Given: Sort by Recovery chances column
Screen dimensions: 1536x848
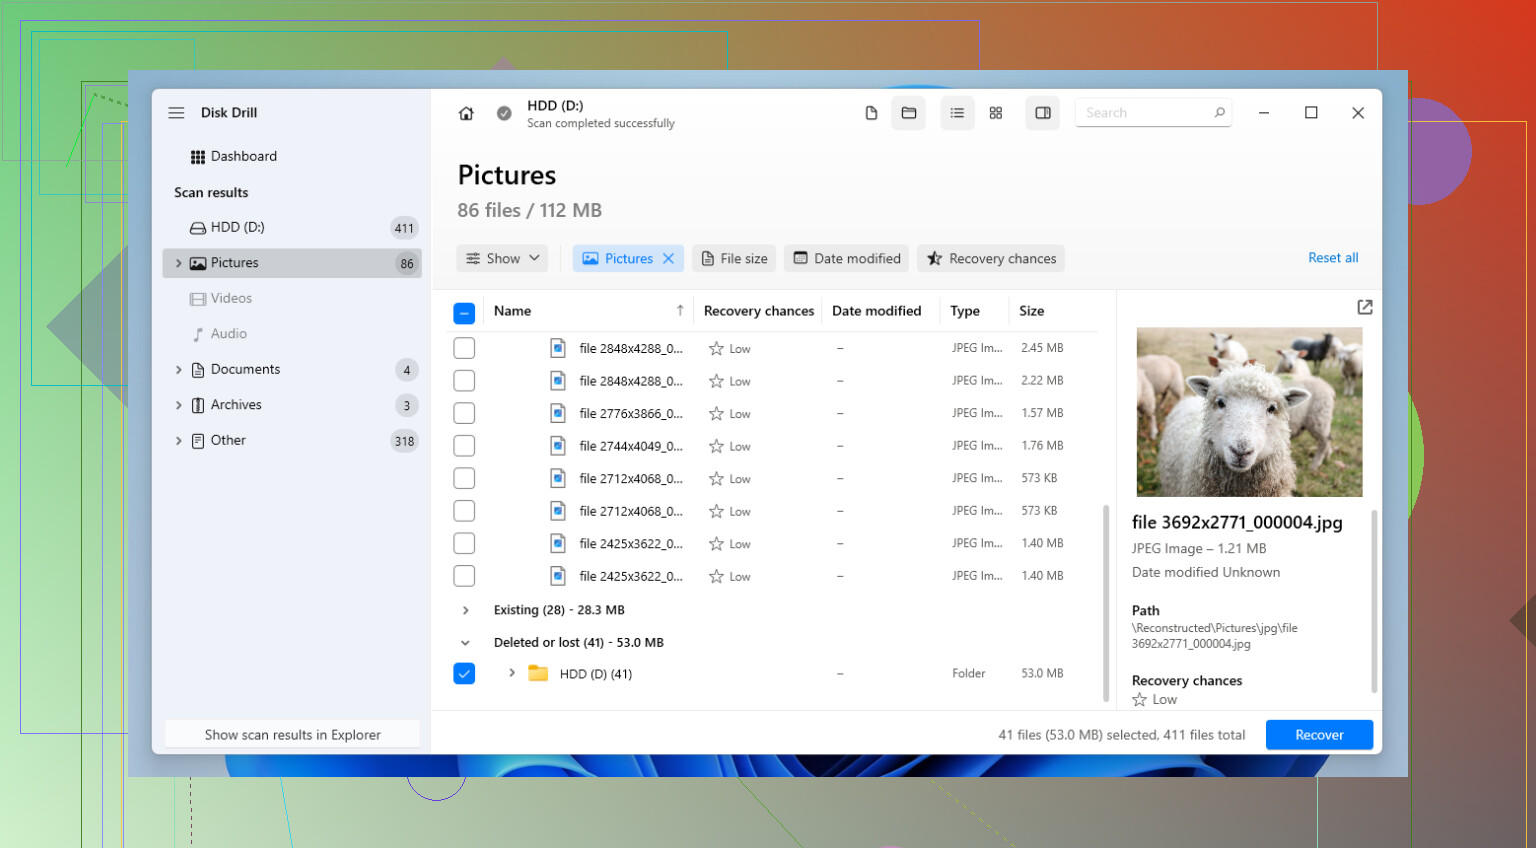Looking at the screenshot, I should 759,311.
